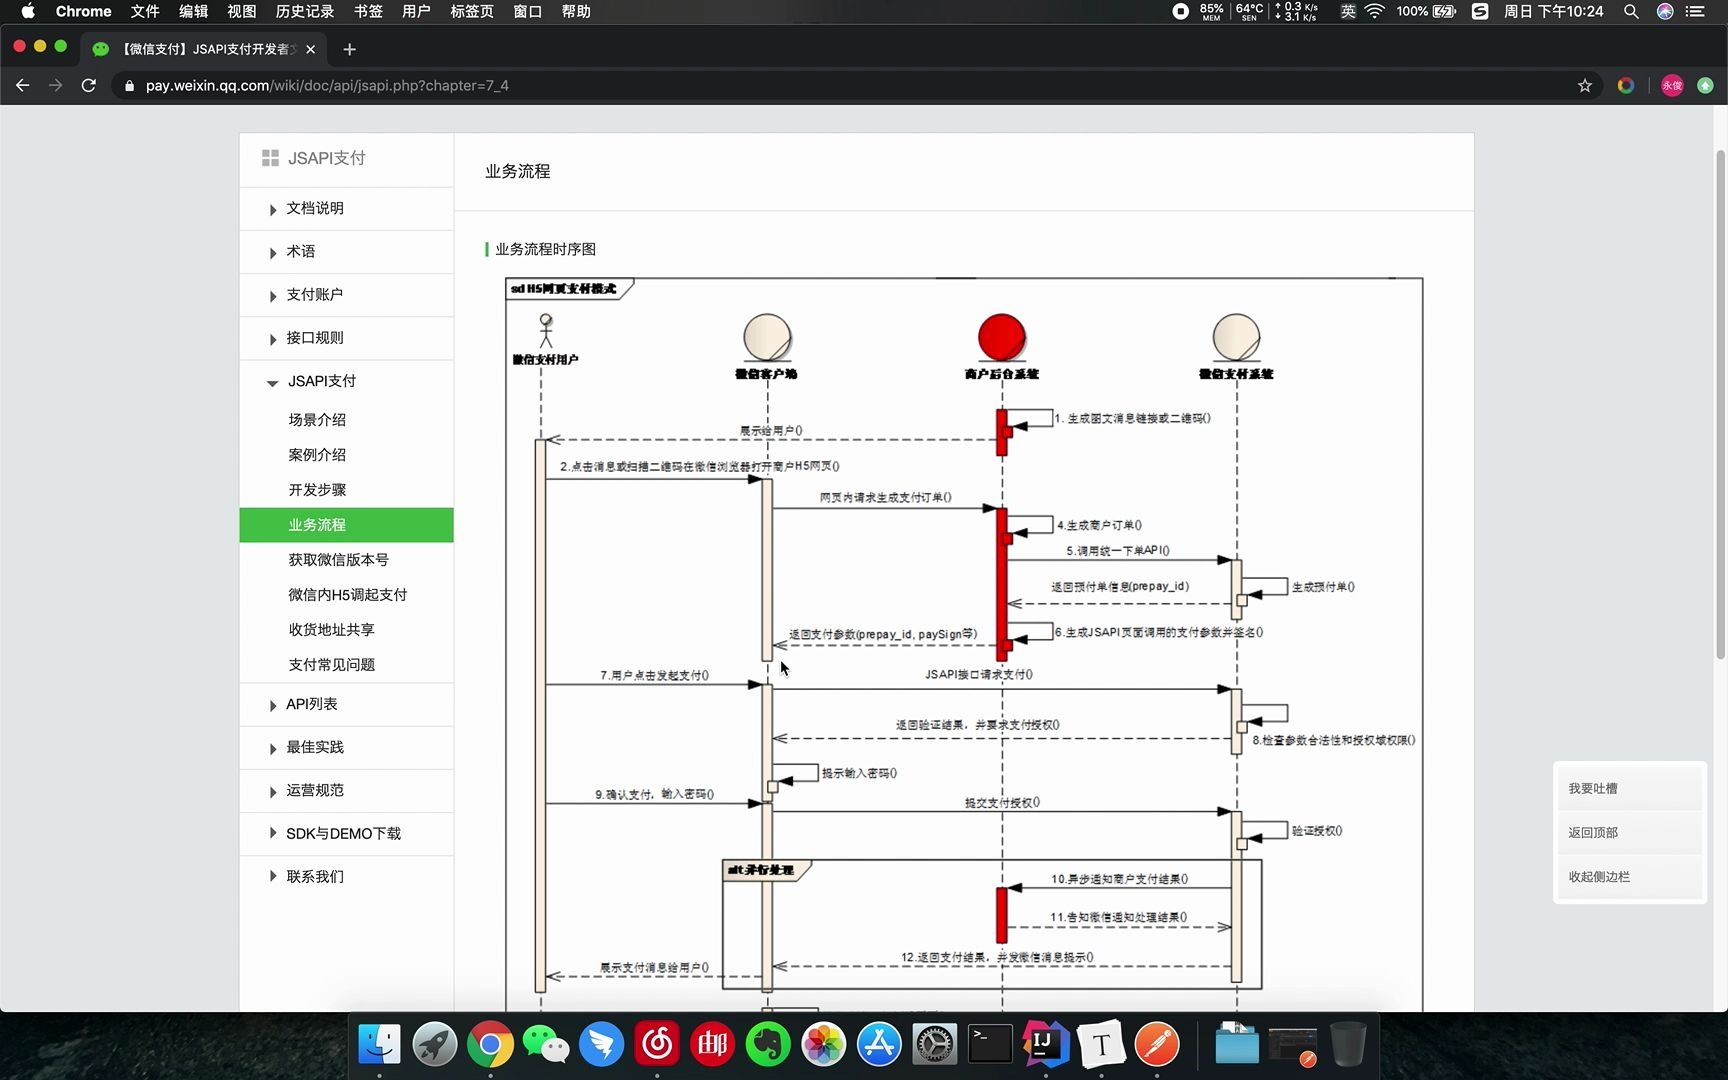
Task: Open Chrome from the dock
Action: tap(490, 1045)
